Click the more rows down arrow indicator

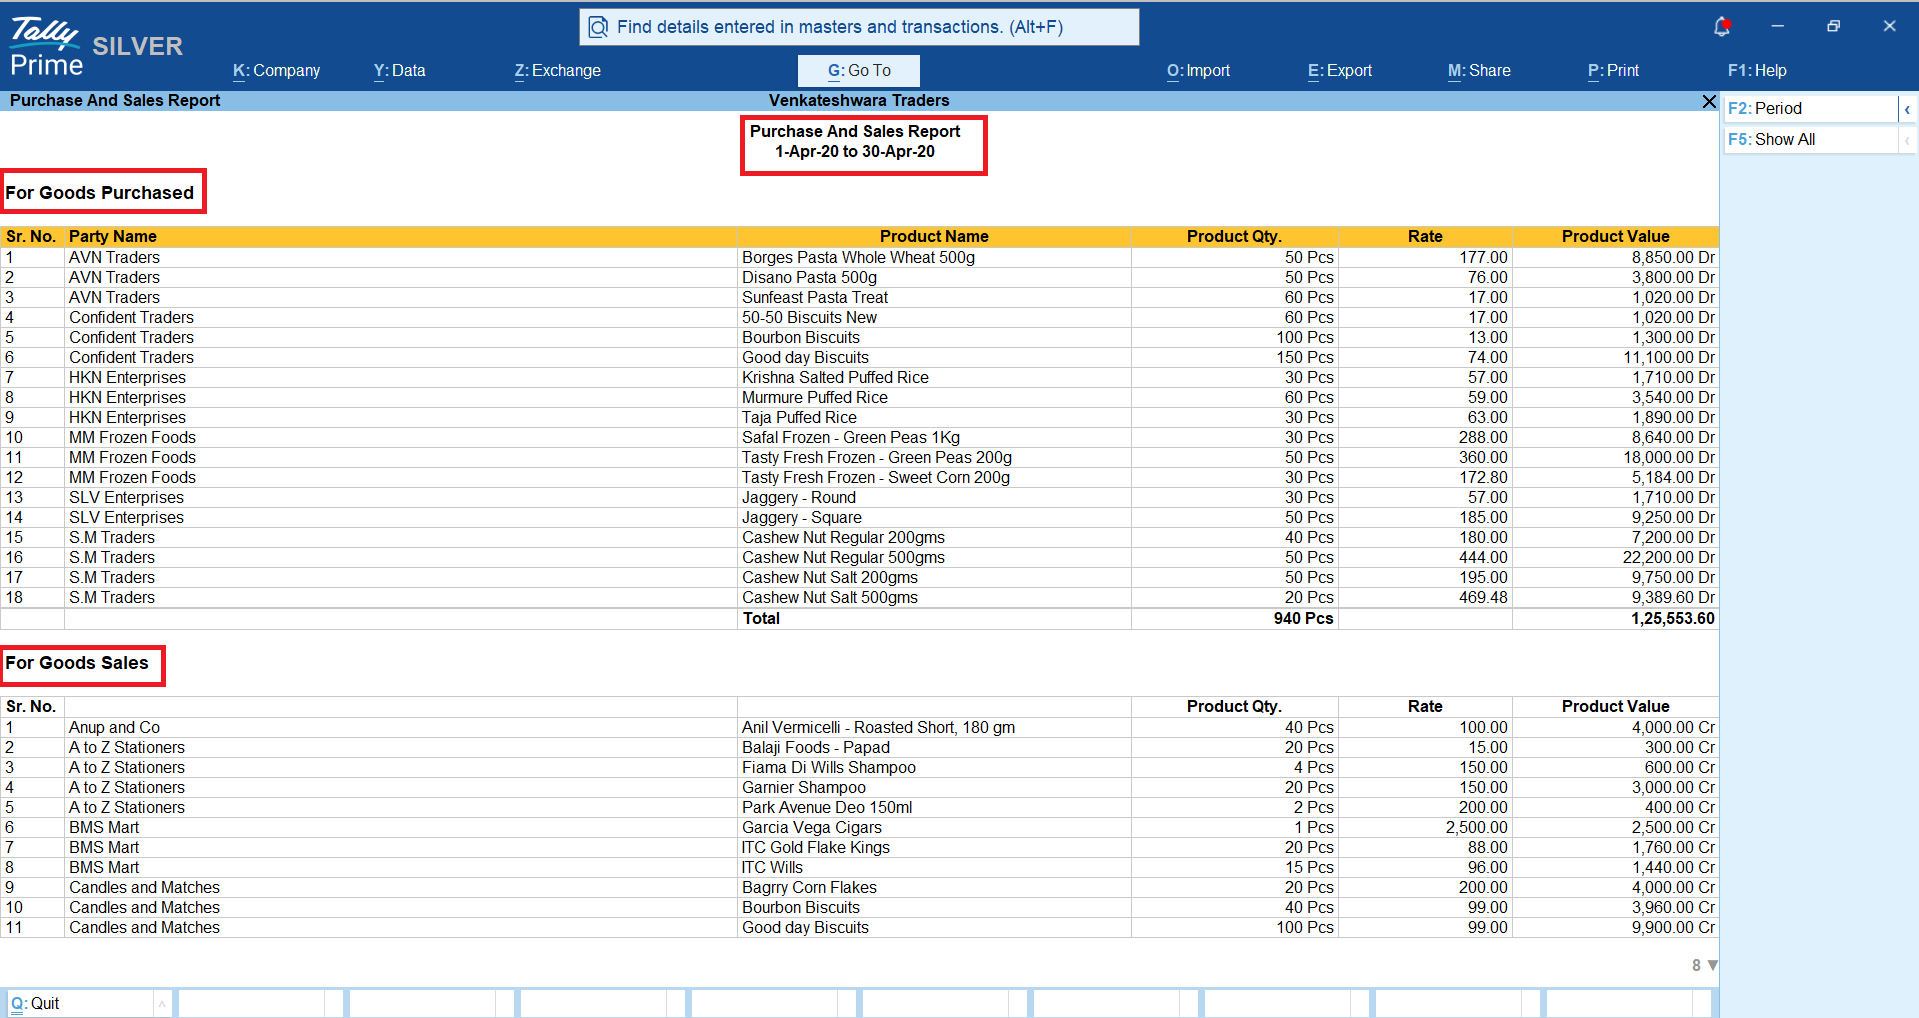(x=1712, y=965)
